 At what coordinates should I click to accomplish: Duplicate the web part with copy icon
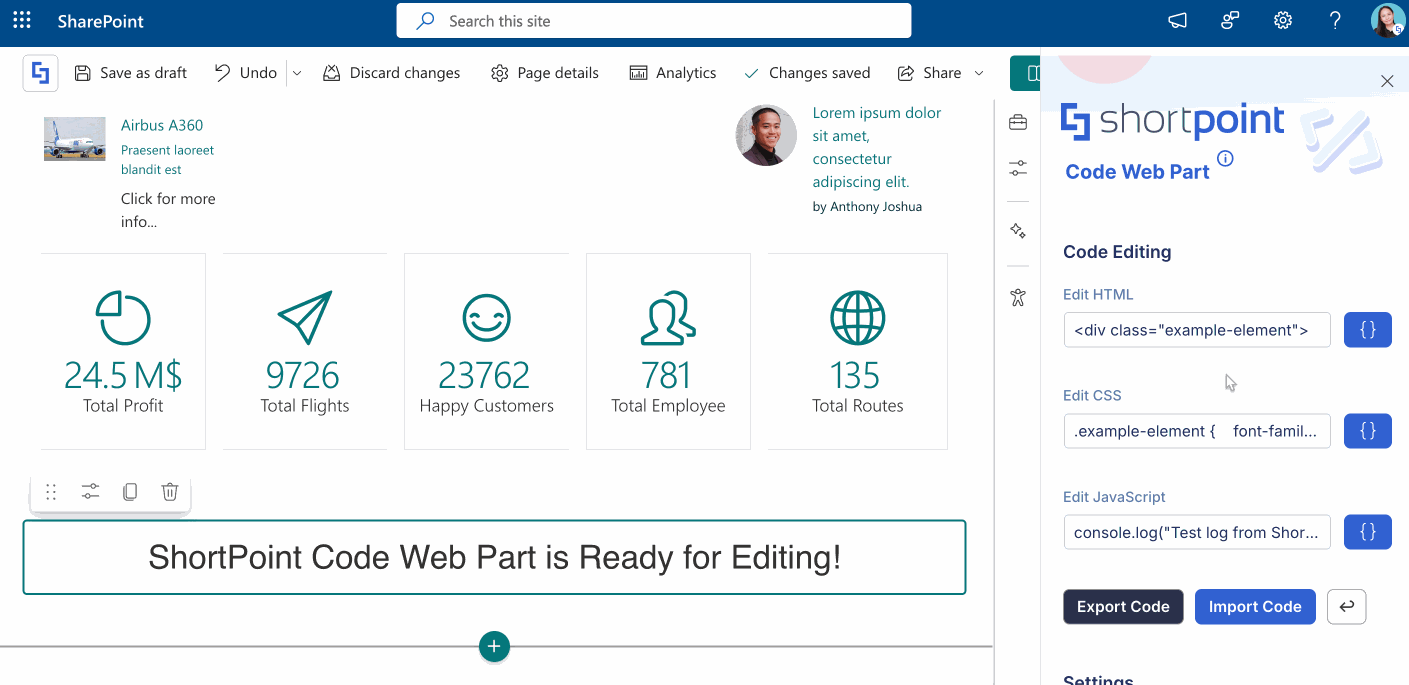[x=130, y=491]
